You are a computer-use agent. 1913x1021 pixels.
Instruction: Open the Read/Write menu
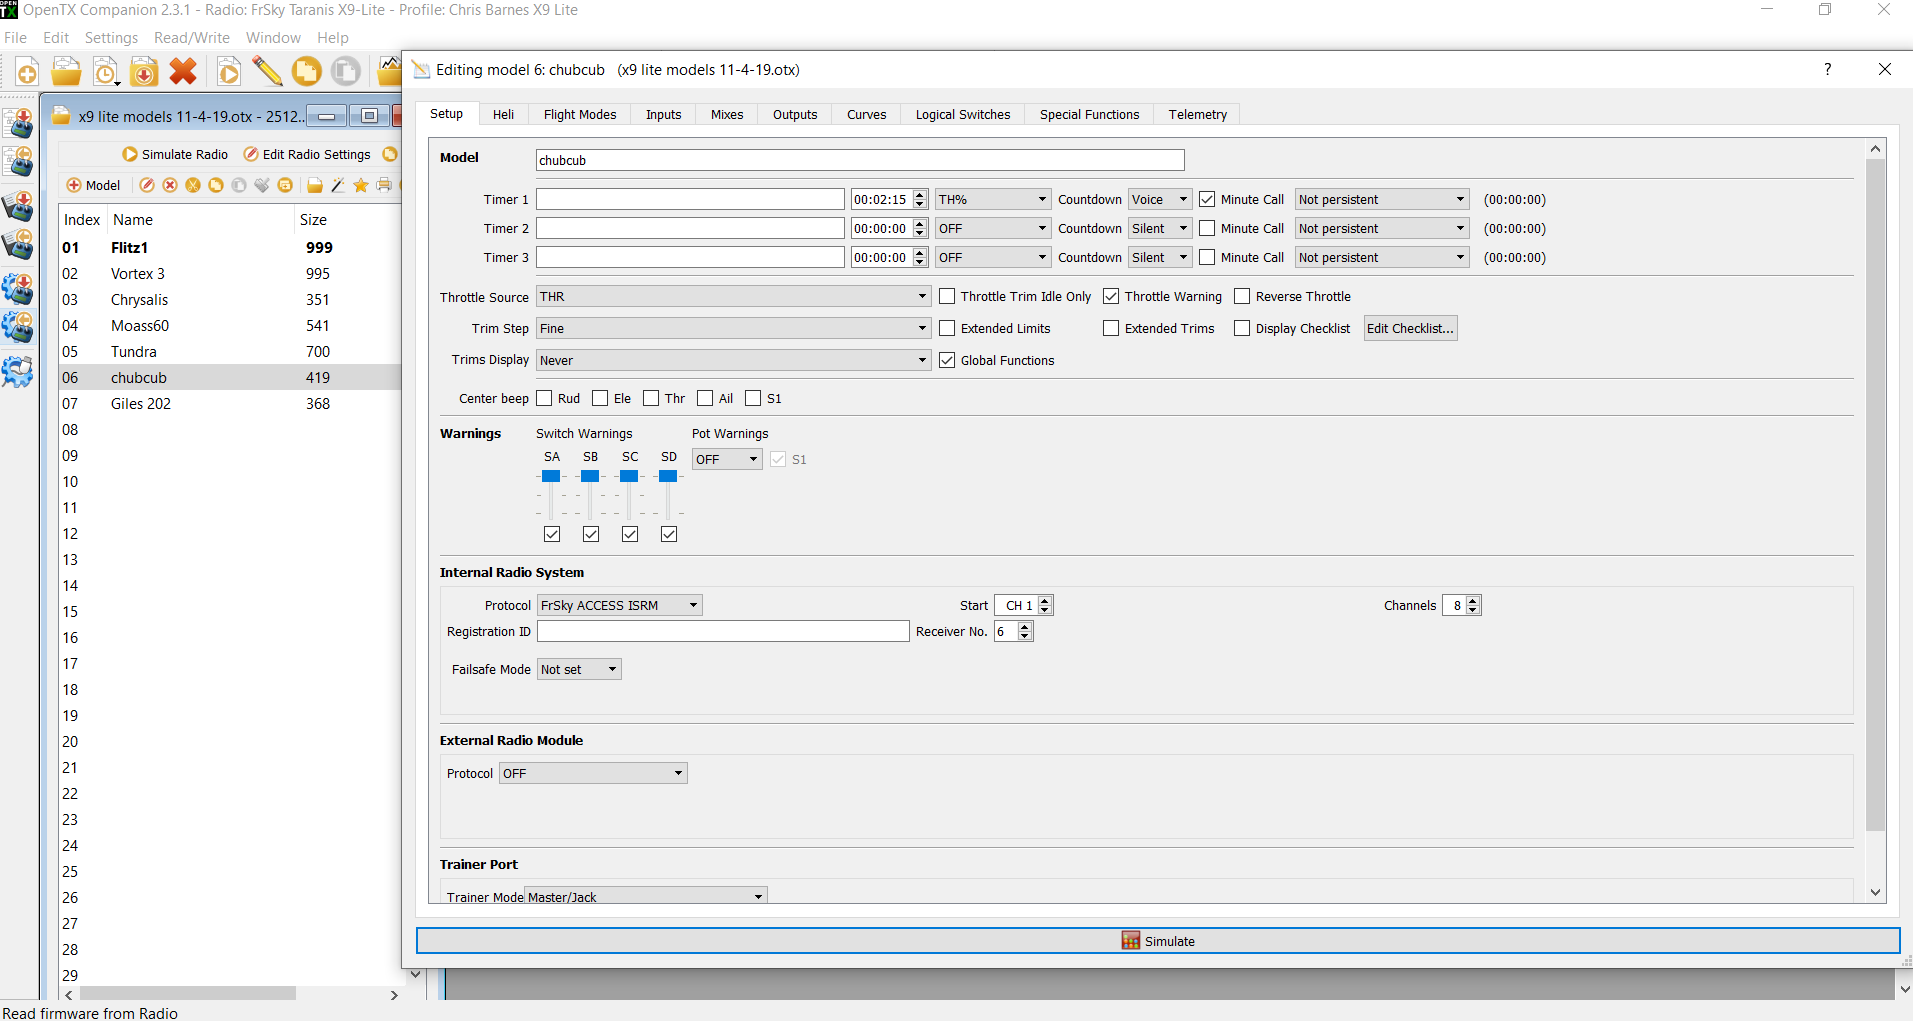click(191, 38)
